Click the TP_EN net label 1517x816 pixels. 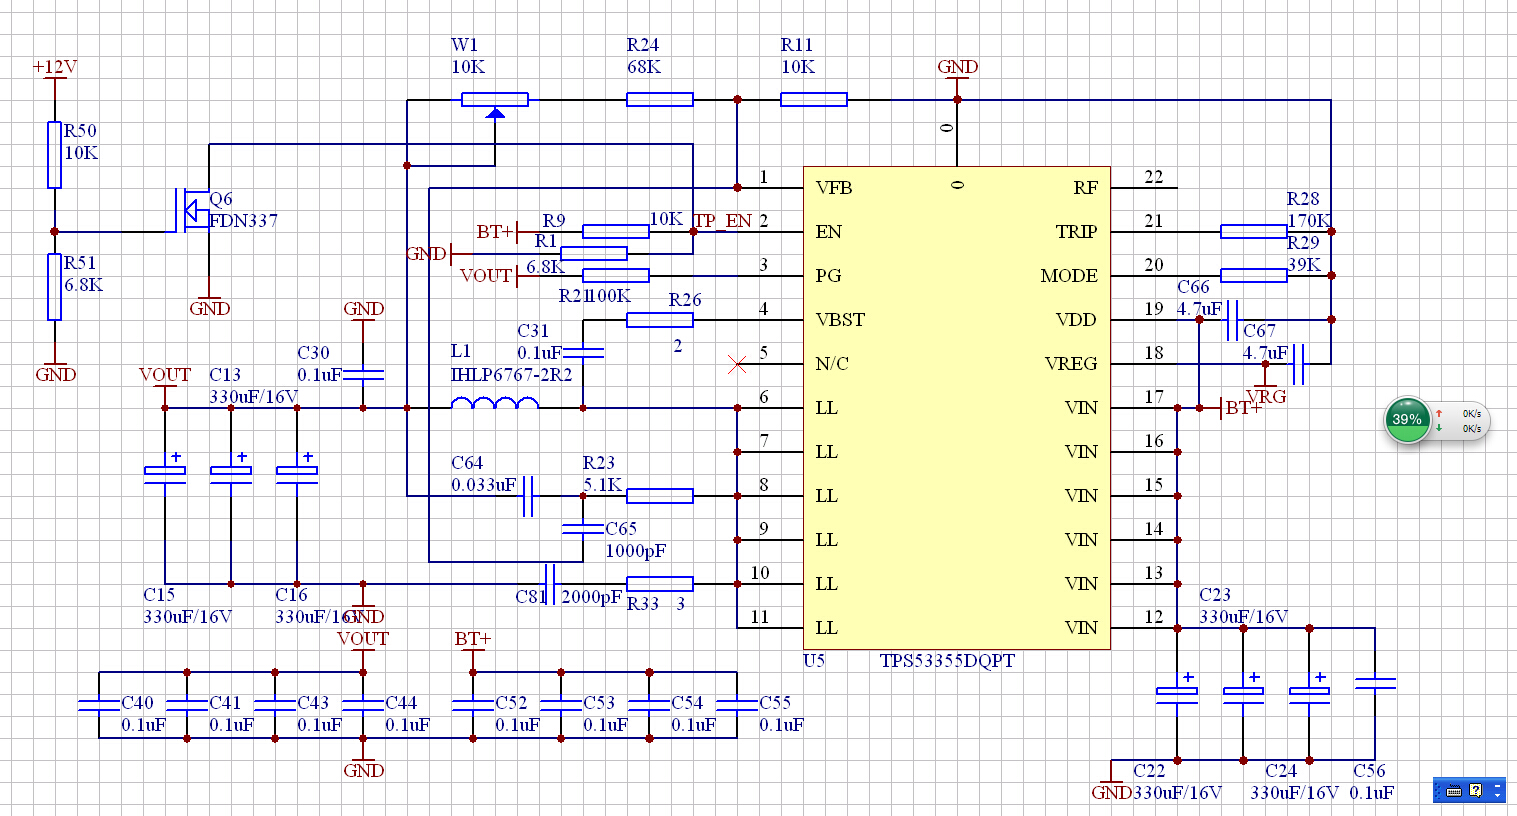point(723,221)
